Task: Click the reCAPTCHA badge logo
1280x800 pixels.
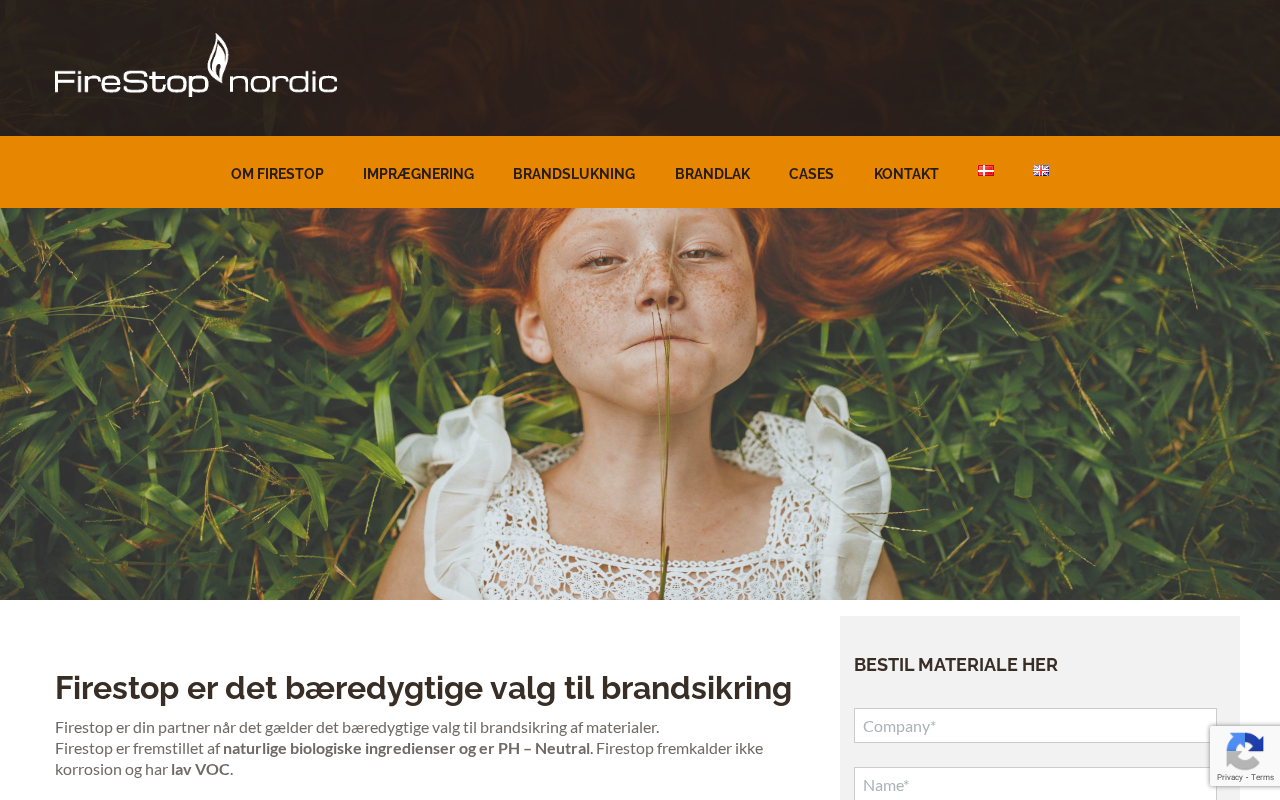Action: [x=1244, y=750]
